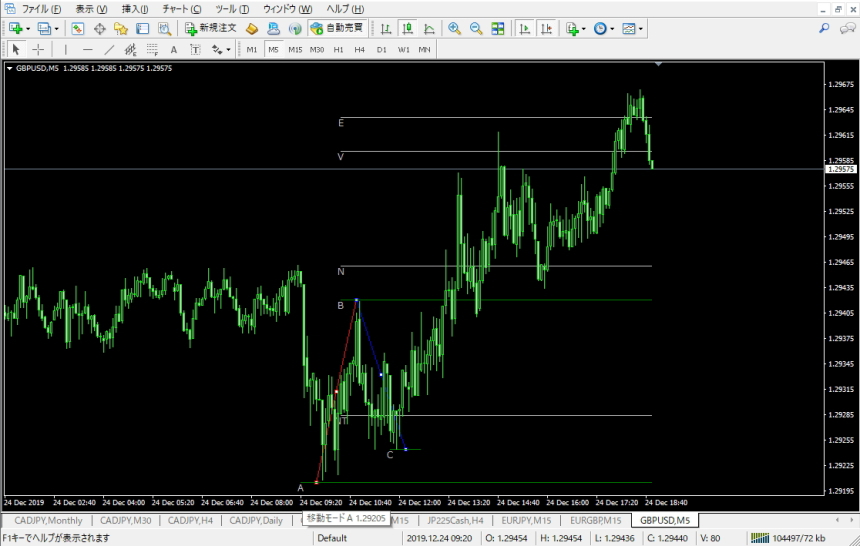860x546 pixels.
Task: Toggle the 自動売買 auto trading button
Action: [337, 28]
